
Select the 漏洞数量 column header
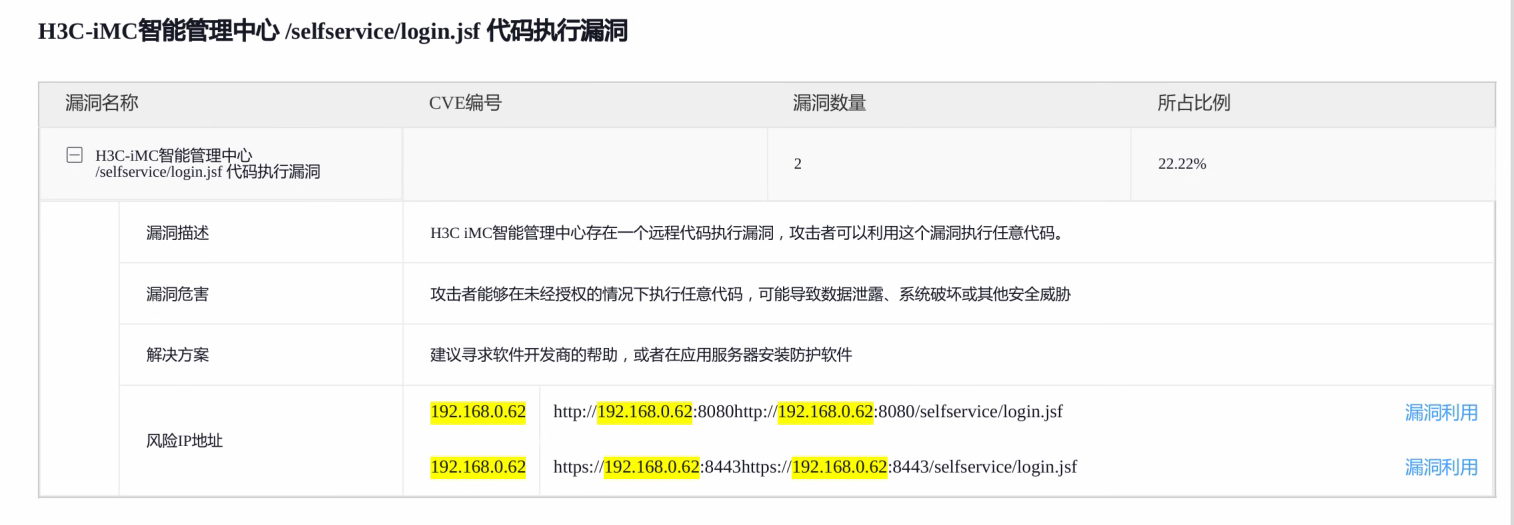click(830, 103)
